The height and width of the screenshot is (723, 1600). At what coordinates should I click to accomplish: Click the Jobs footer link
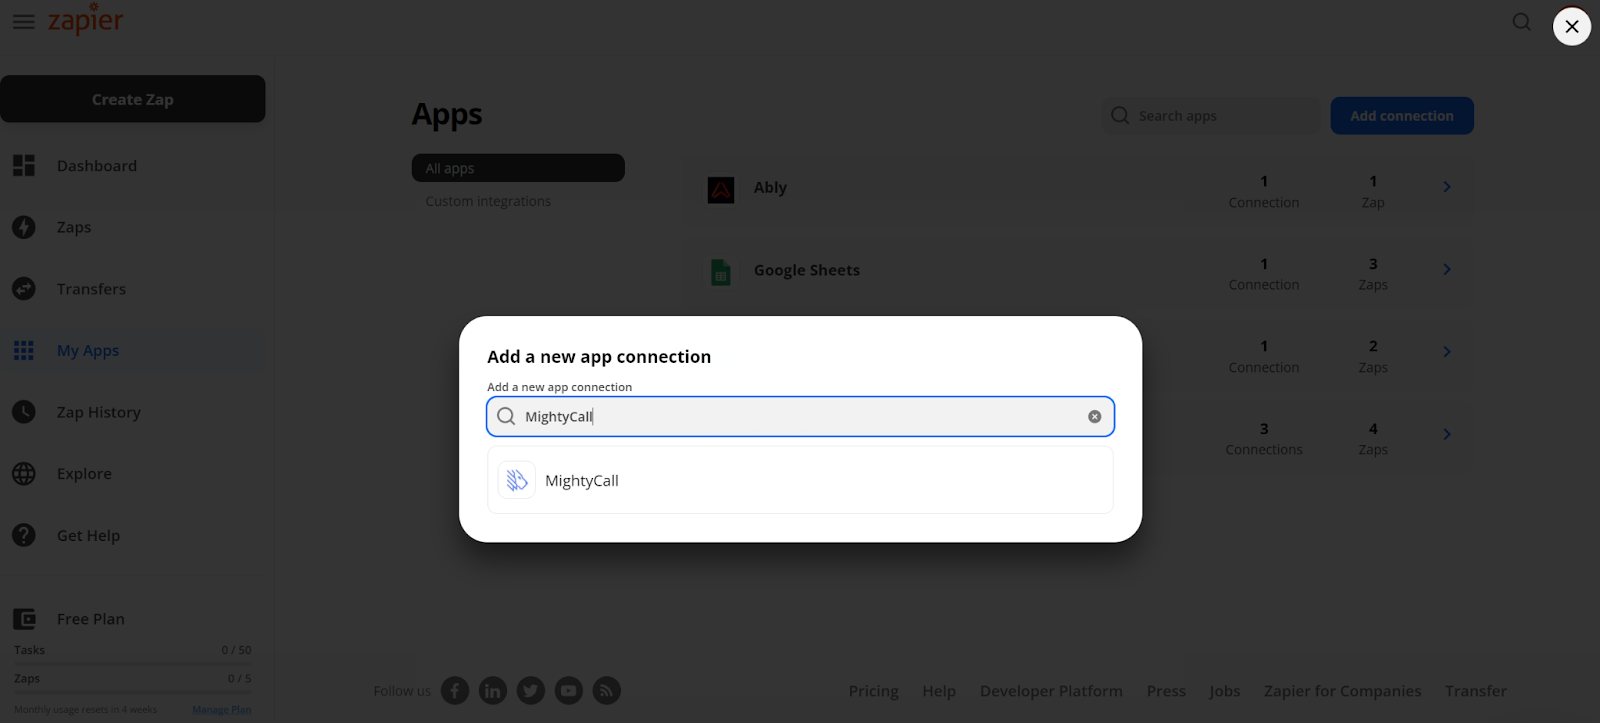point(1225,691)
